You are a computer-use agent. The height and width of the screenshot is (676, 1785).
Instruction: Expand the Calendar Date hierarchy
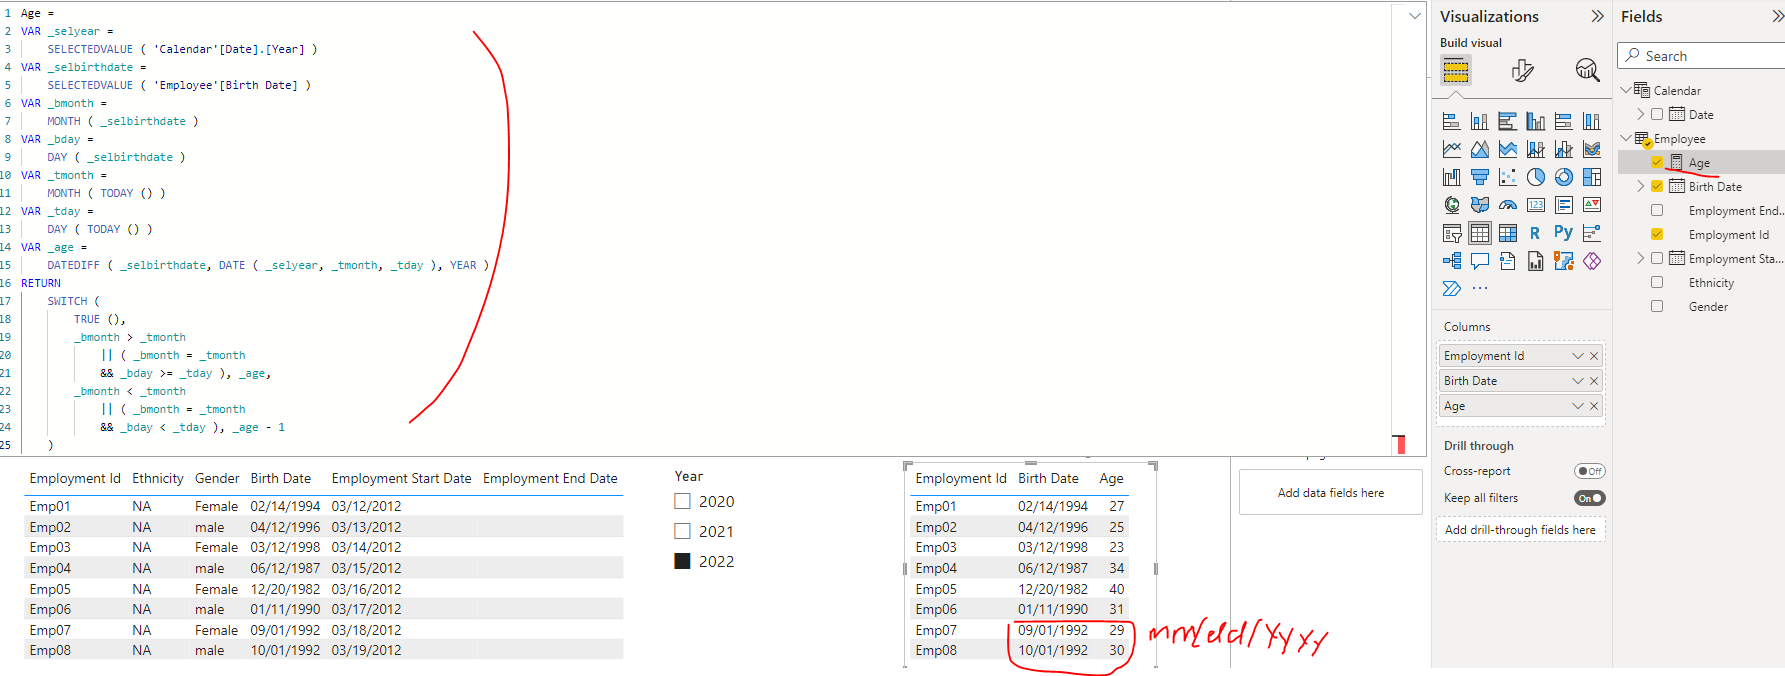click(x=1640, y=115)
